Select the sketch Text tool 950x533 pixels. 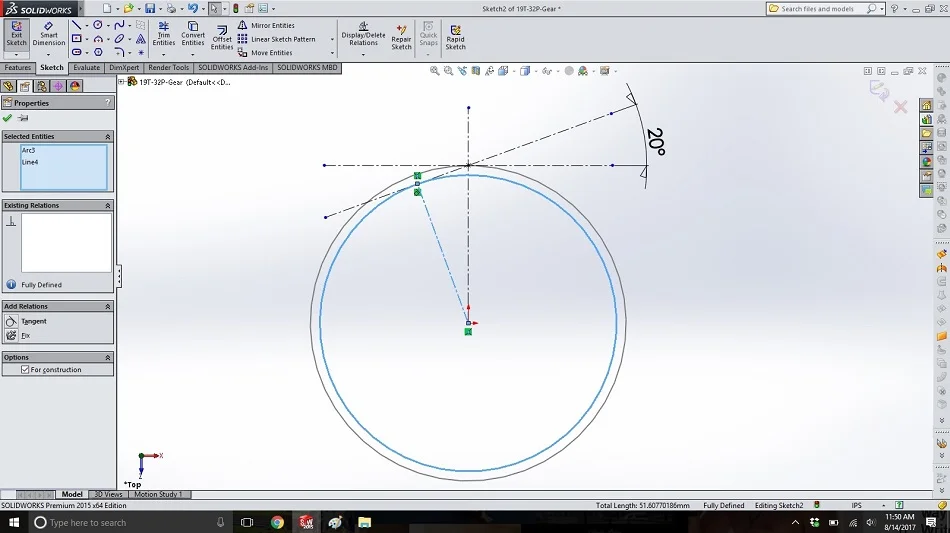pyautogui.click(x=141, y=39)
